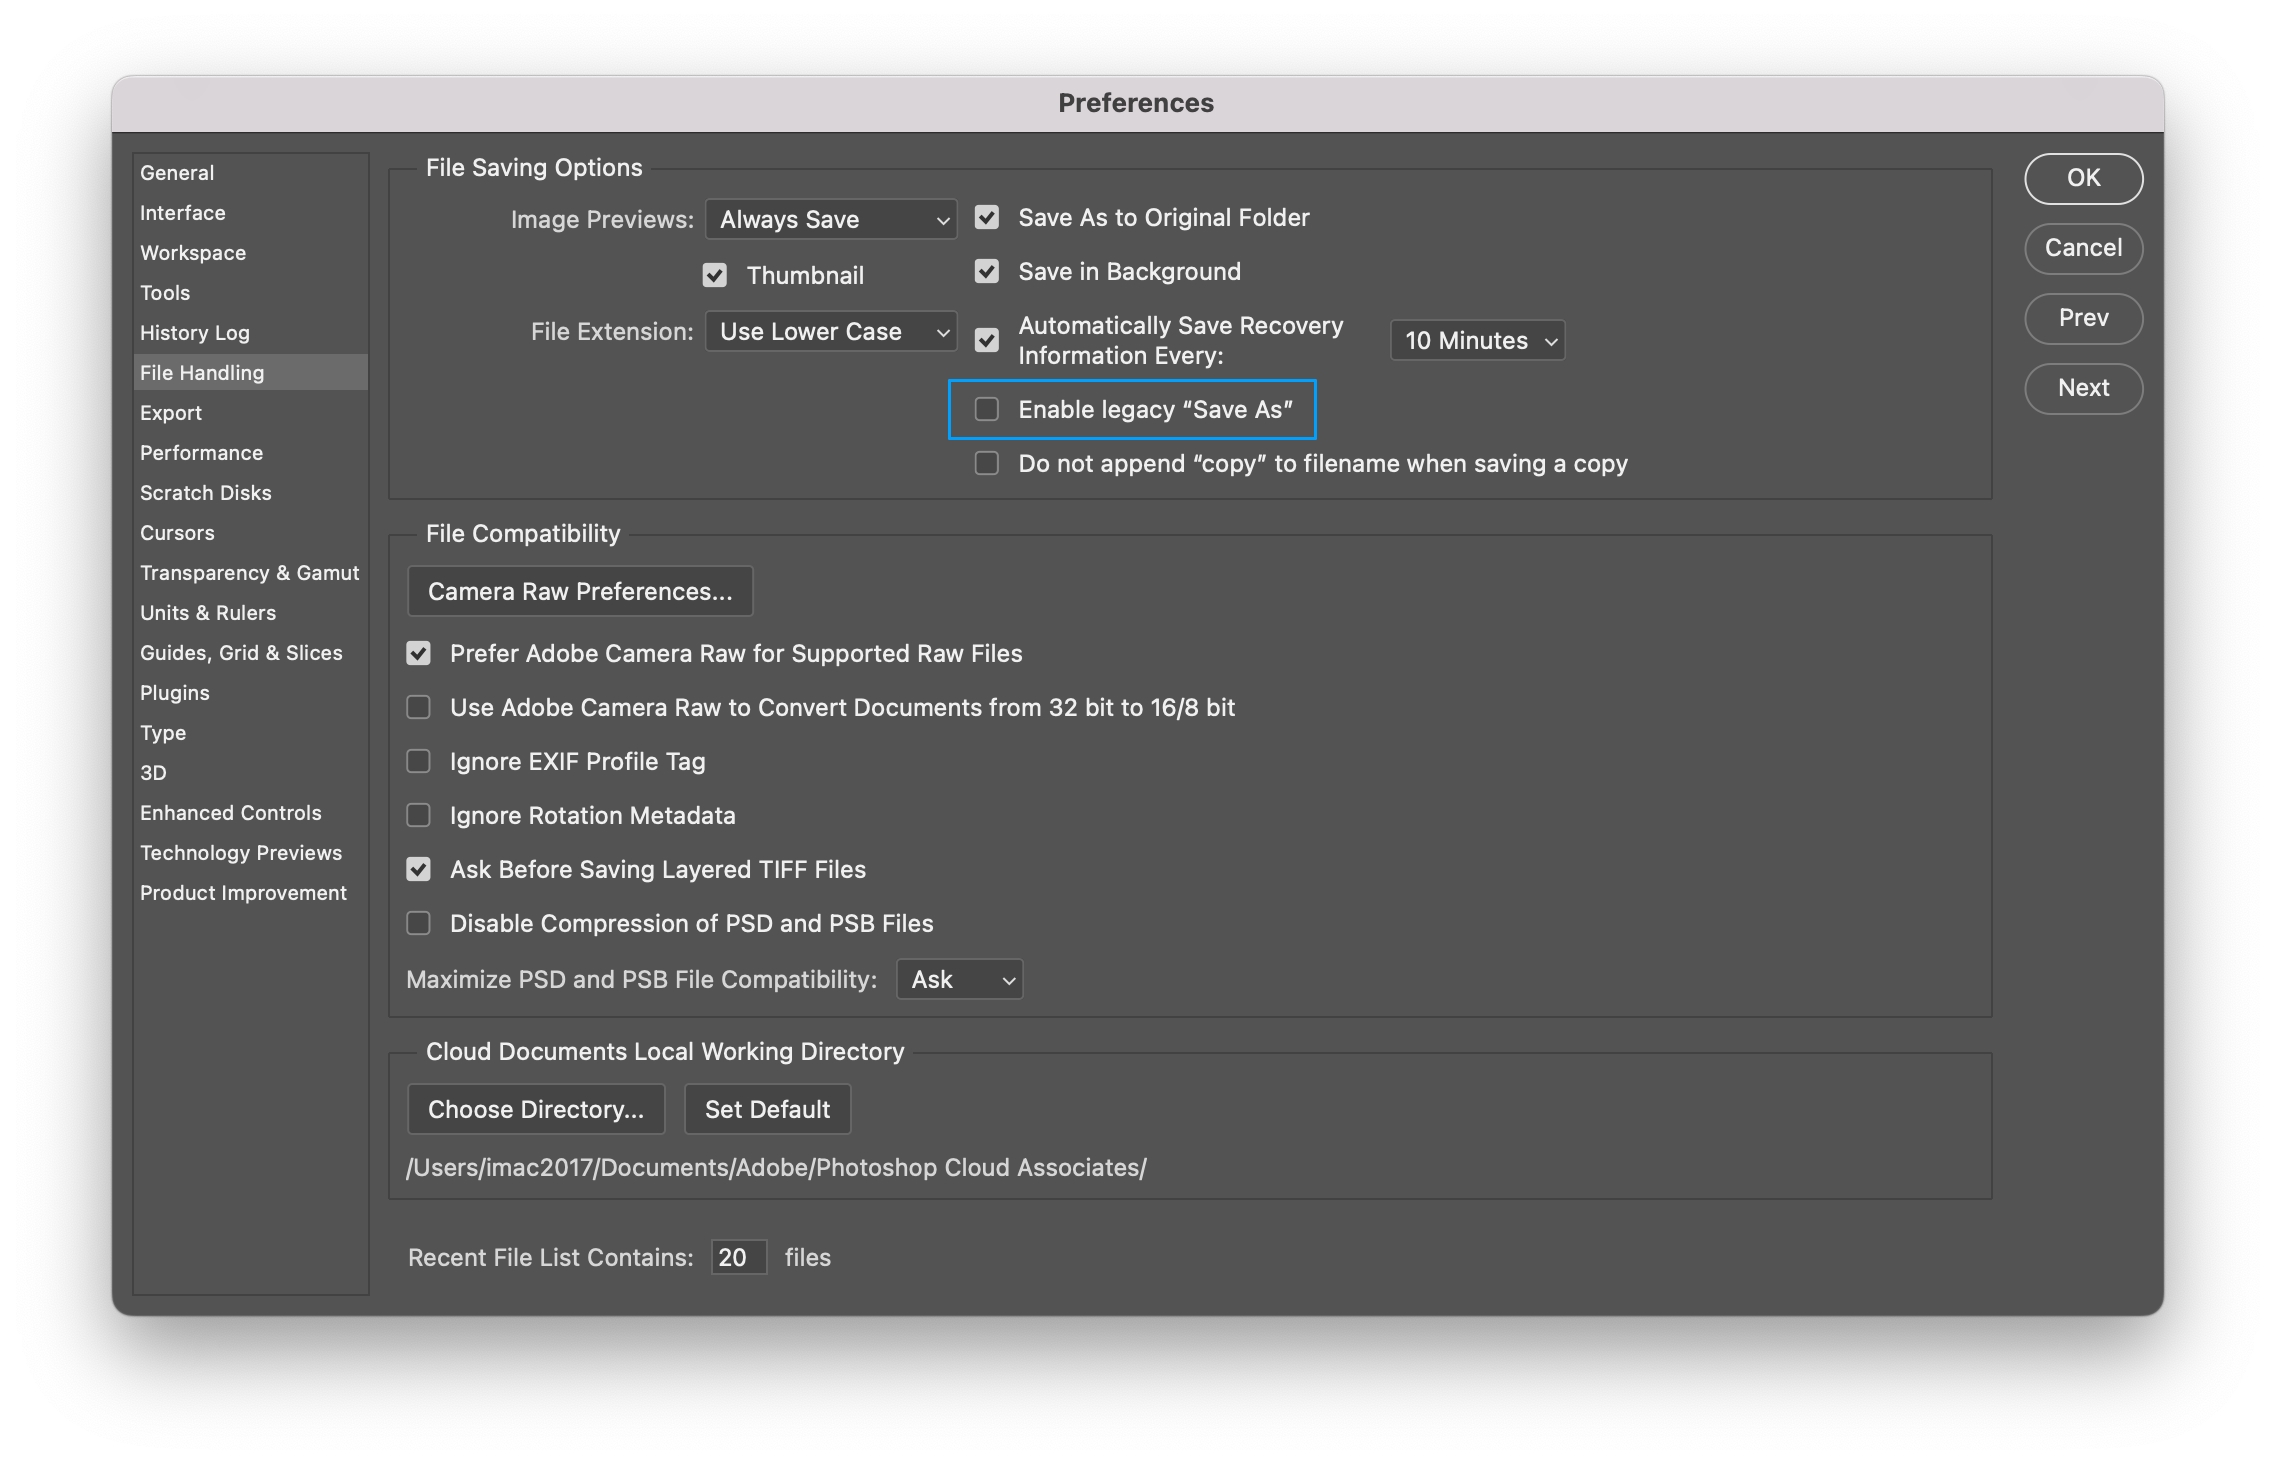Switch to the Performance preferences section
2276x1464 pixels.
tap(201, 453)
